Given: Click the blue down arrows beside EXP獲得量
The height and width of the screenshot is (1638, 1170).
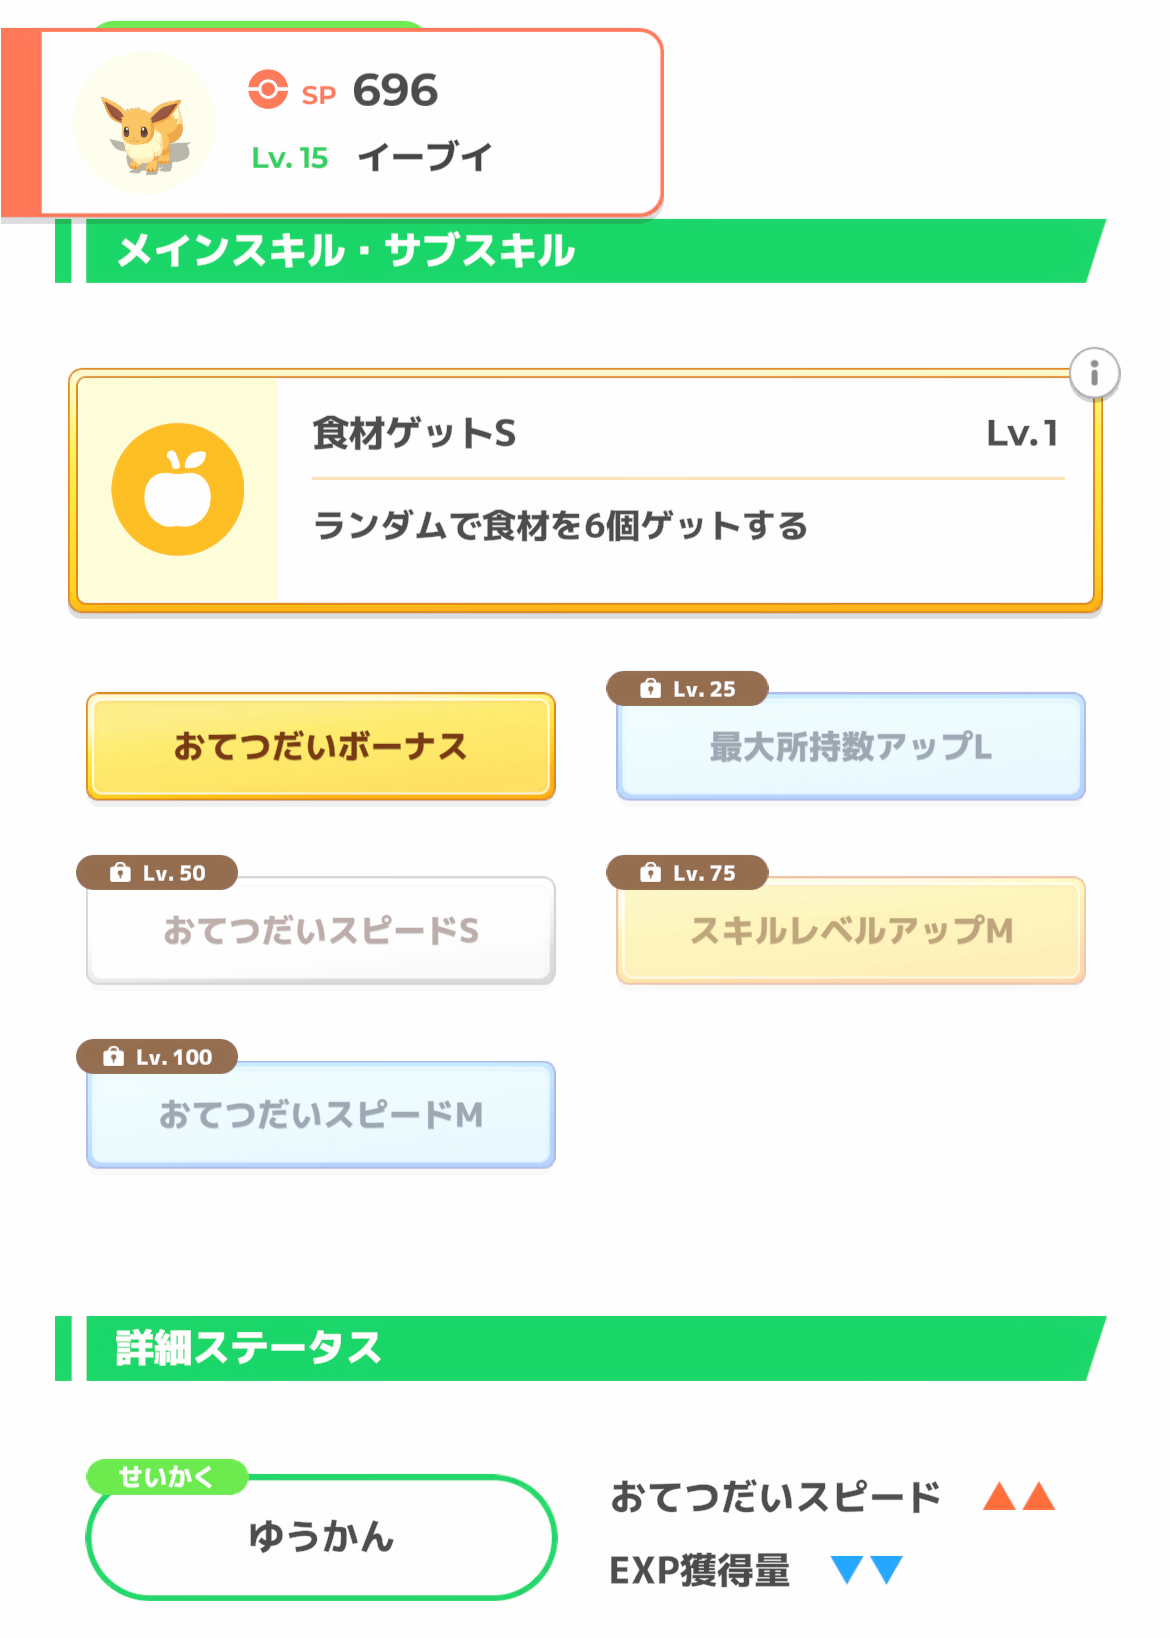Looking at the screenshot, I should click(x=866, y=1569).
